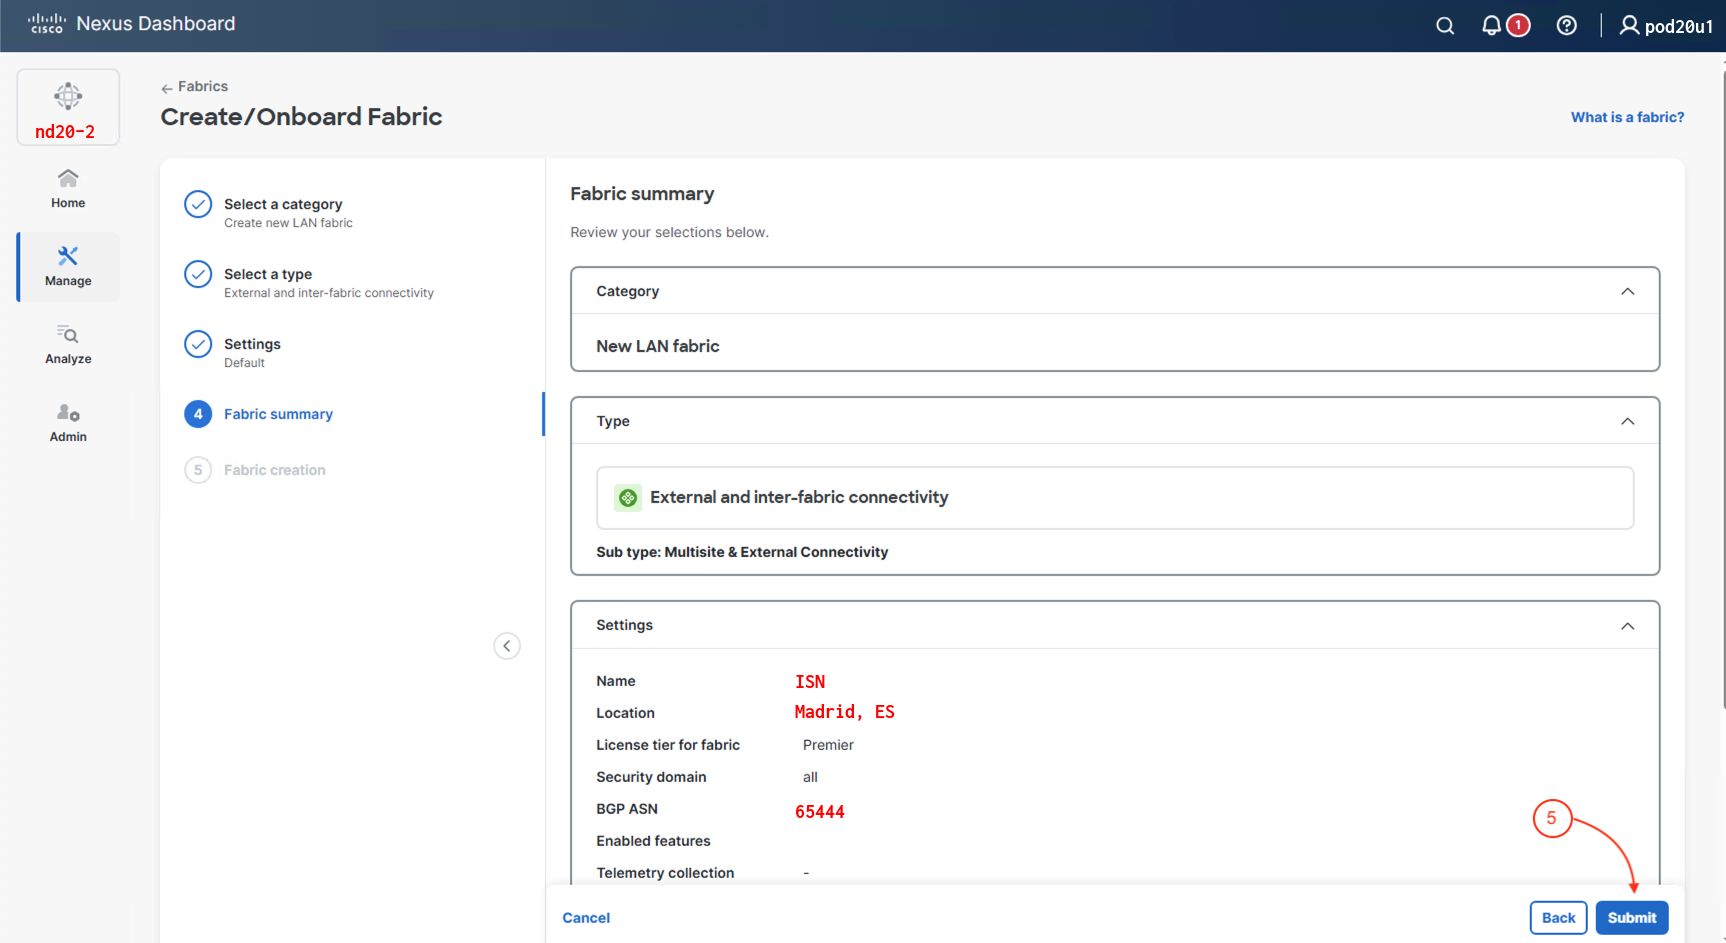Click the Submit button
This screenshot has width=1726, height=943.
click(x=1631, y=918)
